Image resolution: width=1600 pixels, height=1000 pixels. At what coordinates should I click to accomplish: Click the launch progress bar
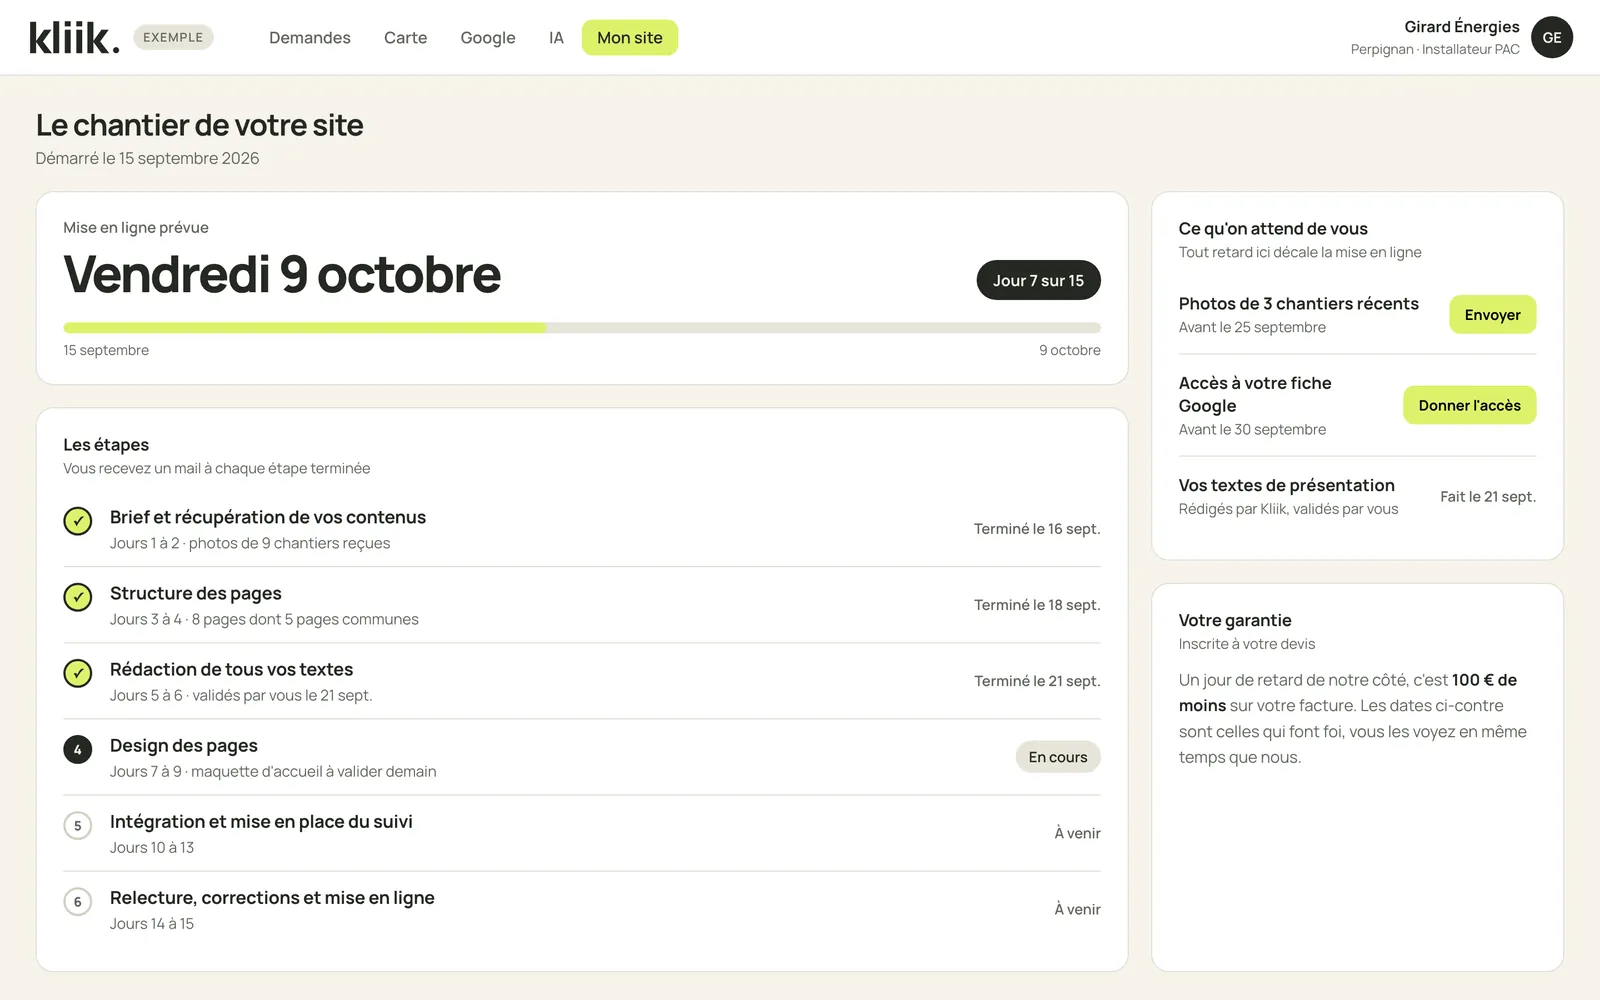[582, 328]
